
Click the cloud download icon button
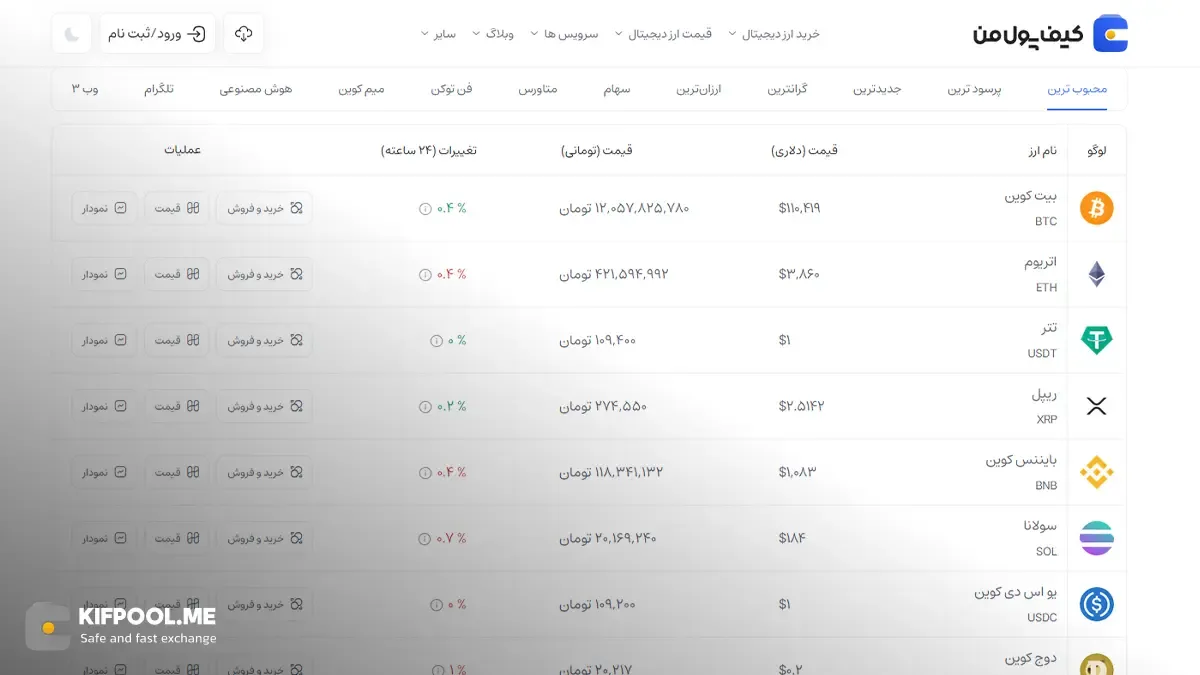(x=243, y=34)
